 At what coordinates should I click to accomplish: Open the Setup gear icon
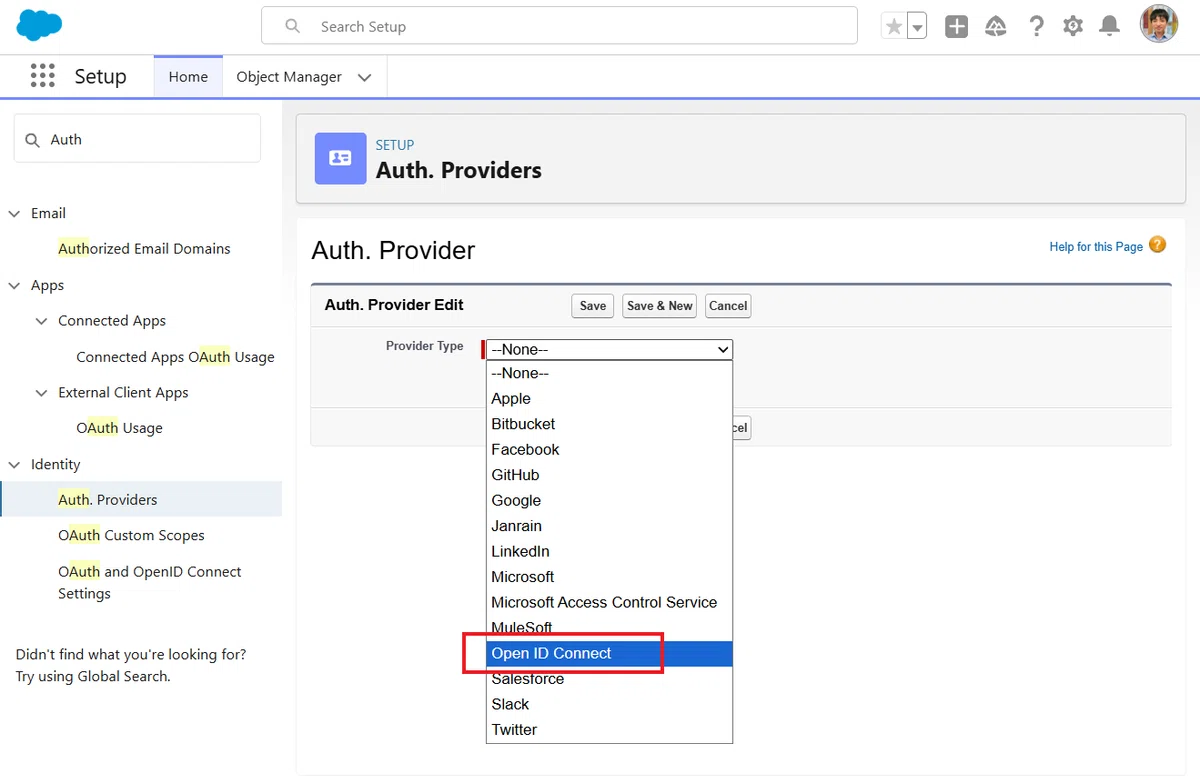tap(1073, 27)
